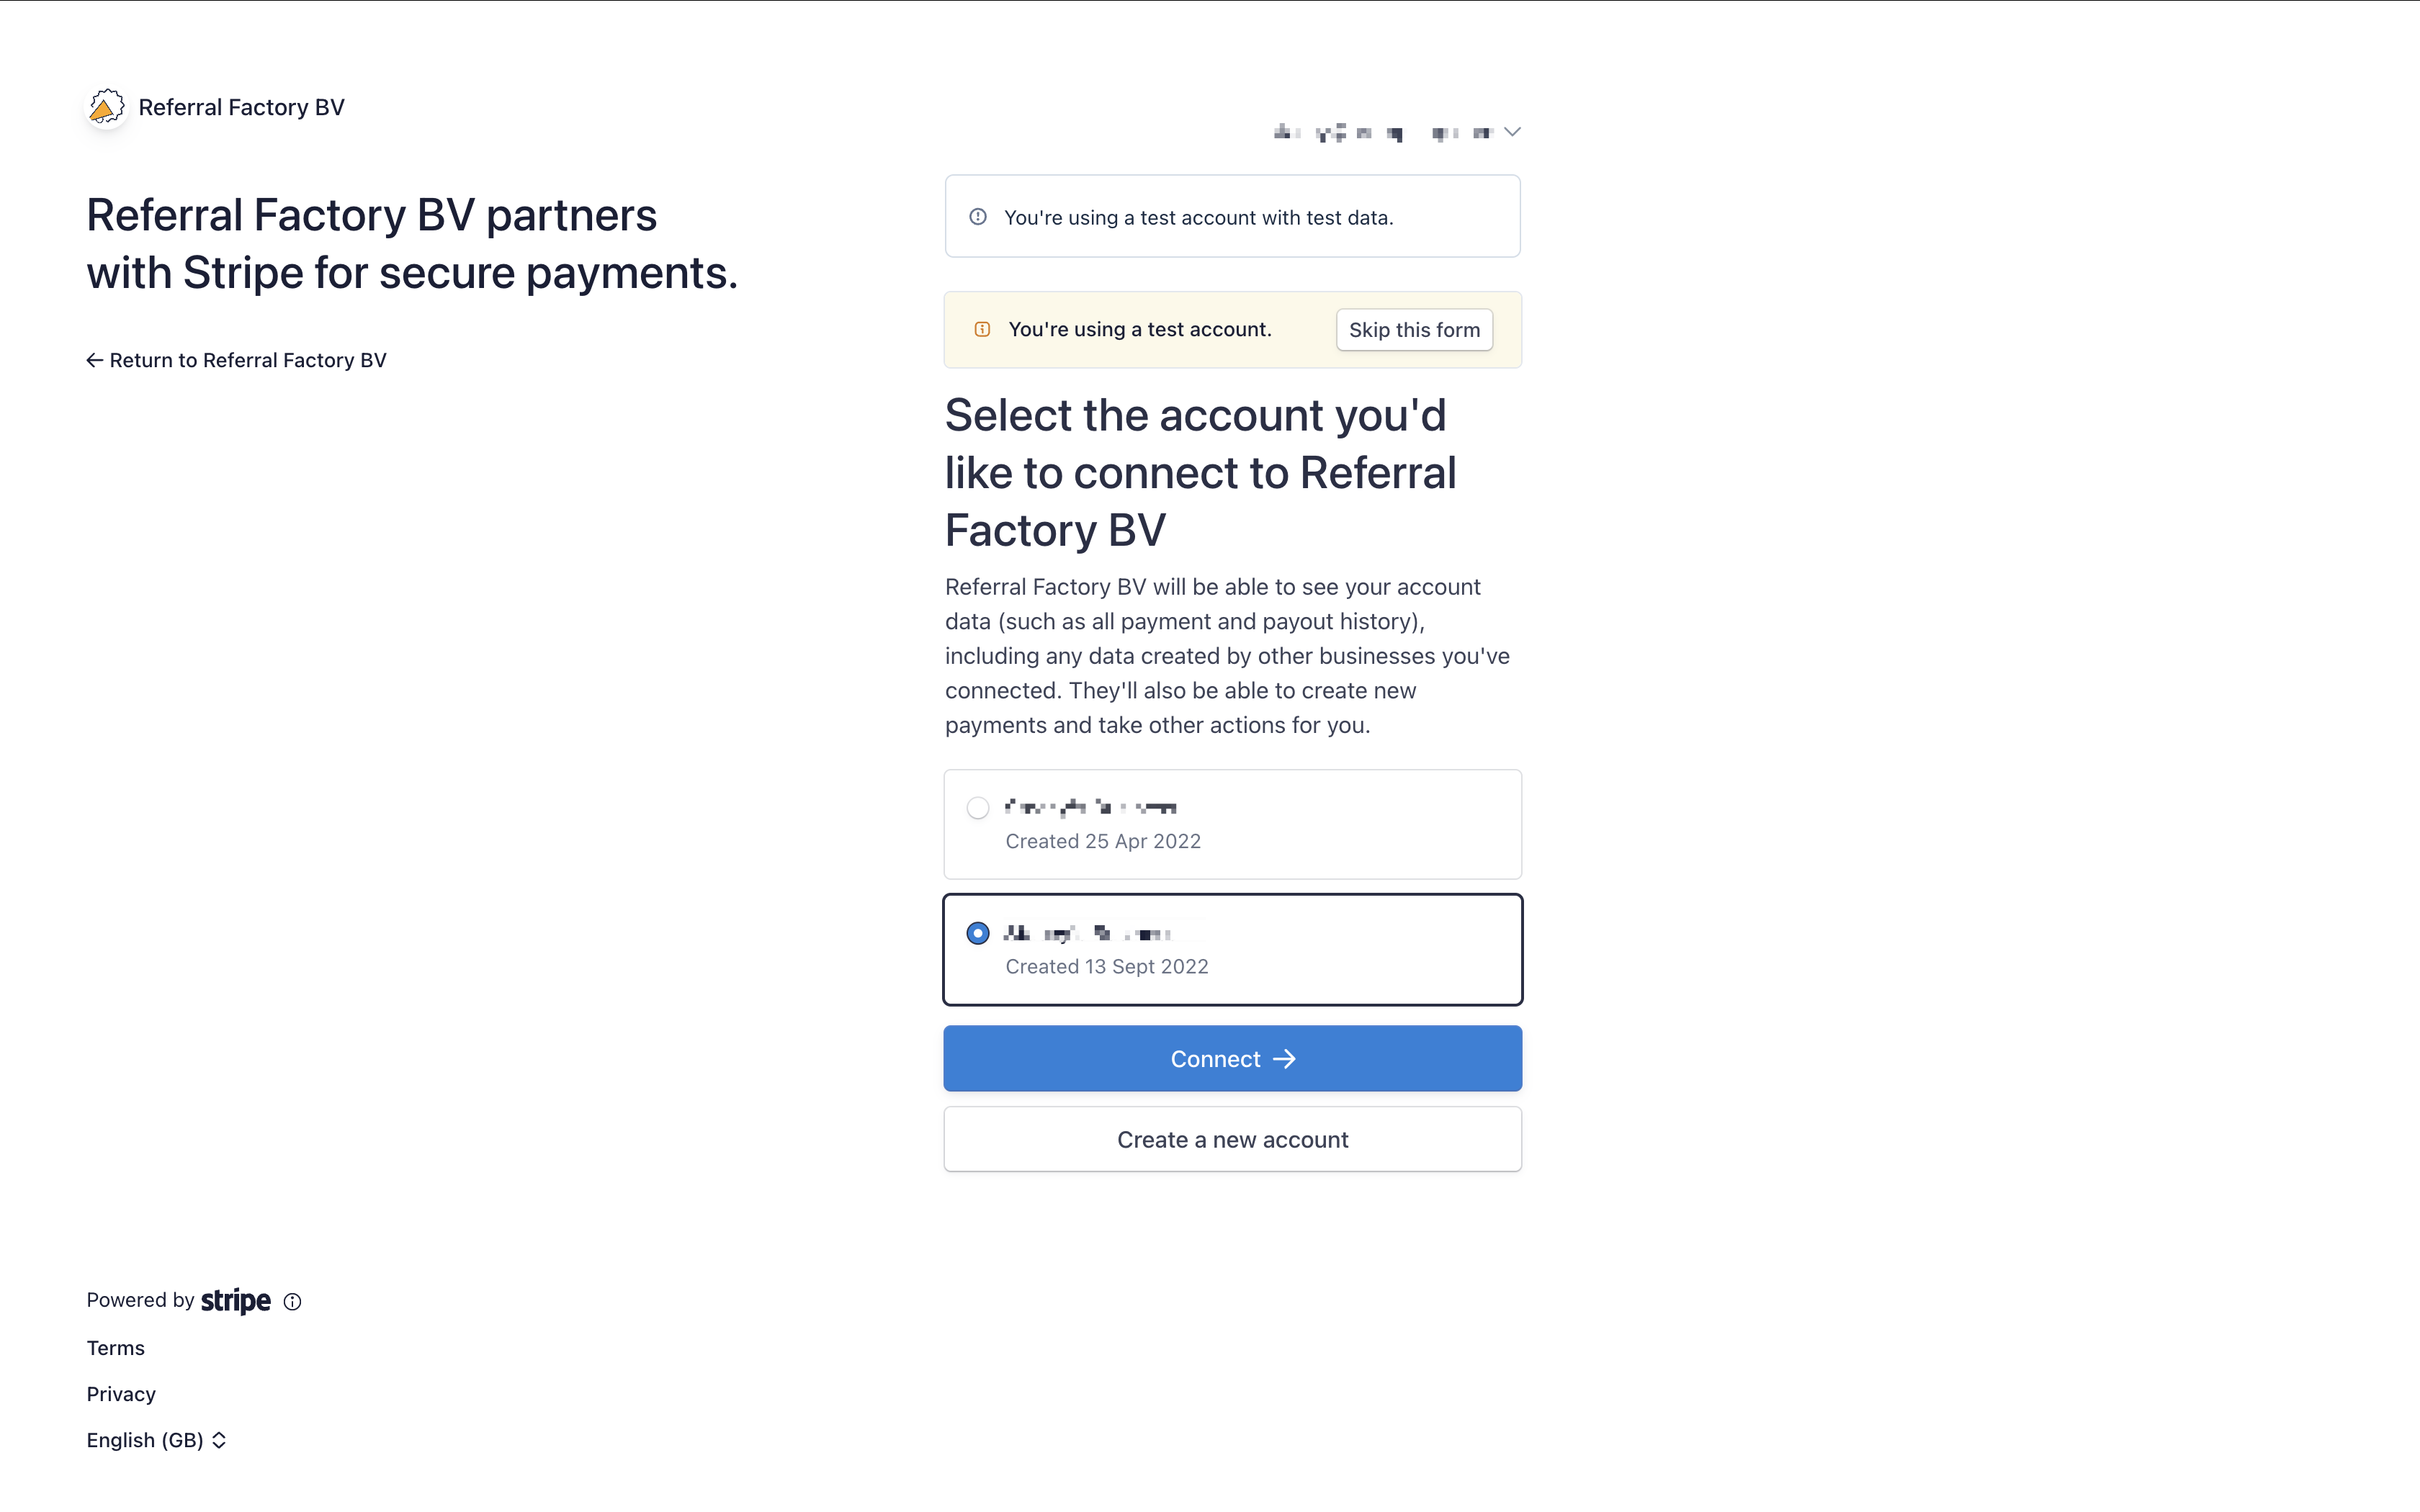Click the info icon next to 'Powered by stripe'
This screenshot has height=1512, width=2420.
click(x=291, y=1301)
